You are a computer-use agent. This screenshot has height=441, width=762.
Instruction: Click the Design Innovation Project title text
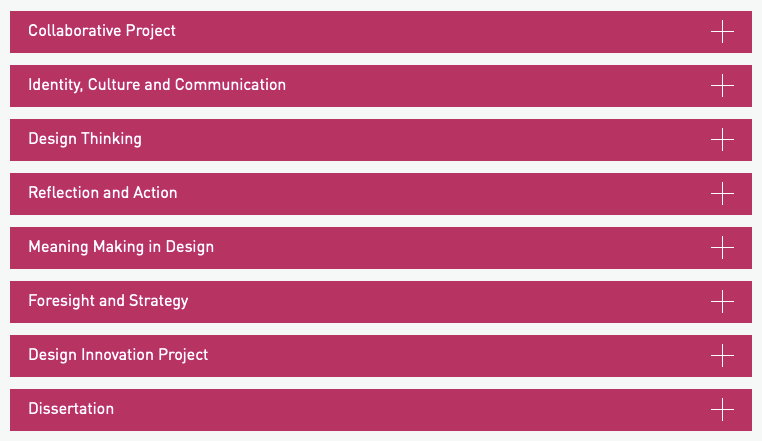point(118,355)
